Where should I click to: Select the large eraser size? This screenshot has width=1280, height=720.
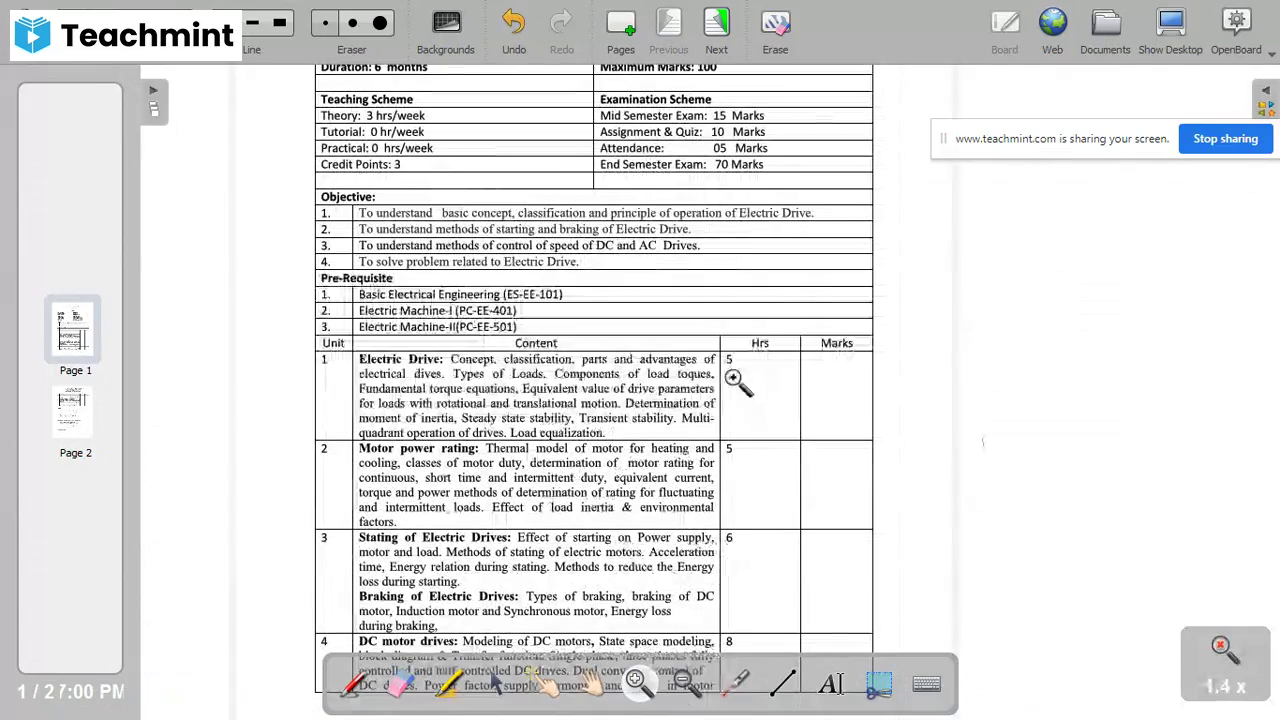pos(380,23)
